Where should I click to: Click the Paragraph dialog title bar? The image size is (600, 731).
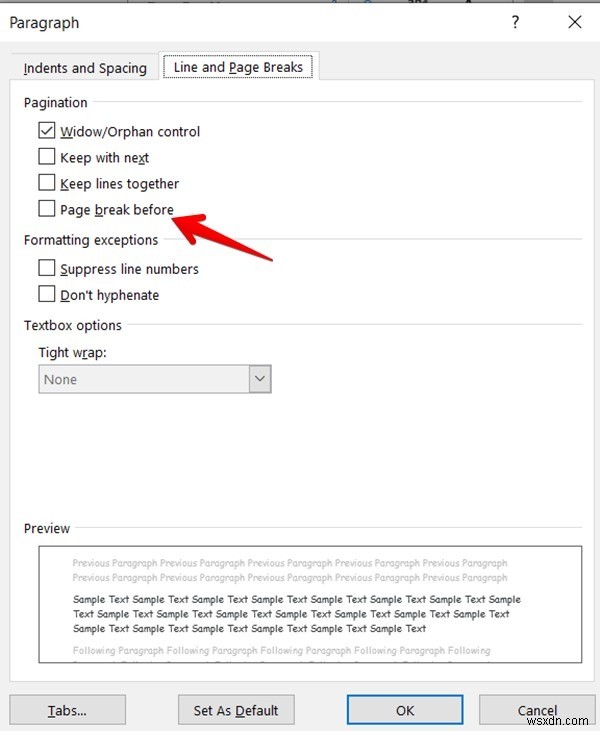tap(250, 22)
